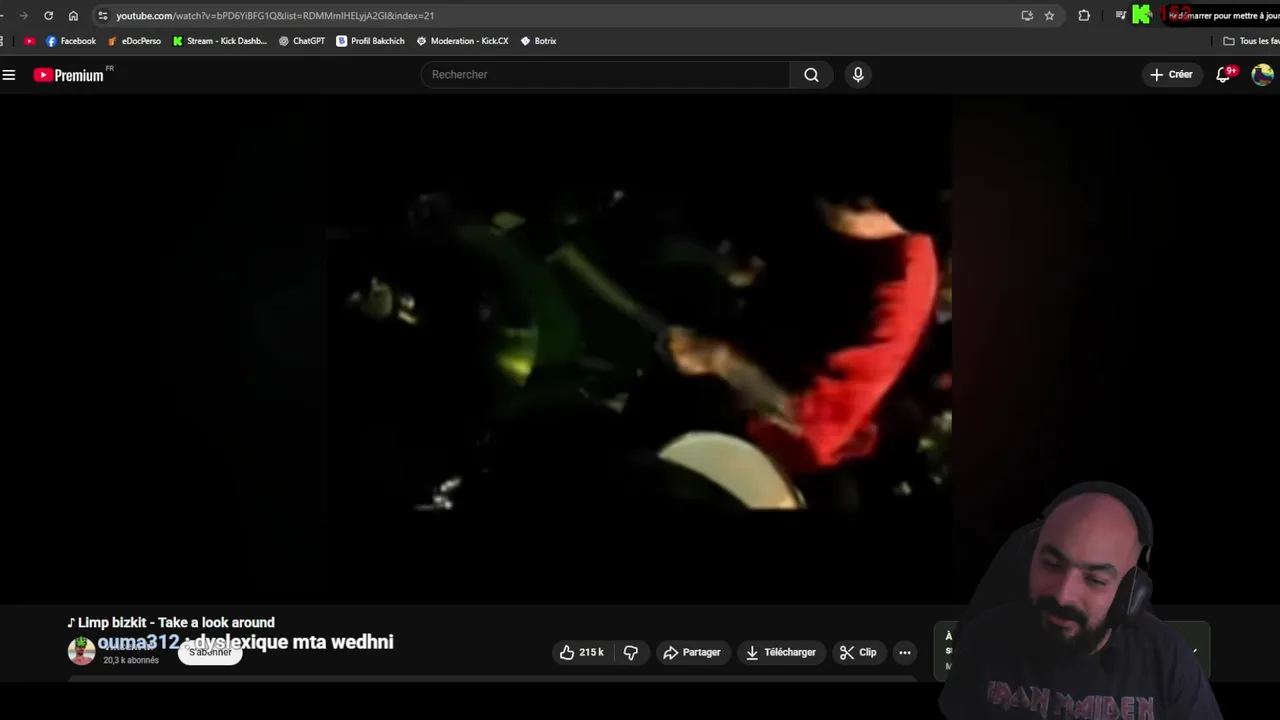Click the Rechercher search field
This screenshot has height=720, width=1280.
pyautogui.click(x=605, y=75)
